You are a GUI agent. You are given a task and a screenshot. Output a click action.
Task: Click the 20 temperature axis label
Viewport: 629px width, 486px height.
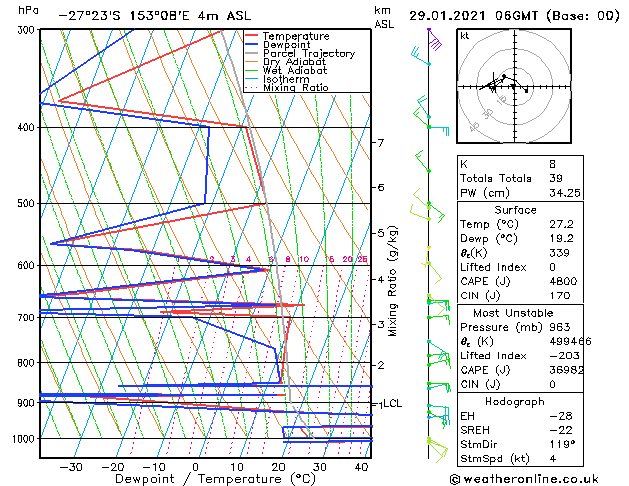278,467
